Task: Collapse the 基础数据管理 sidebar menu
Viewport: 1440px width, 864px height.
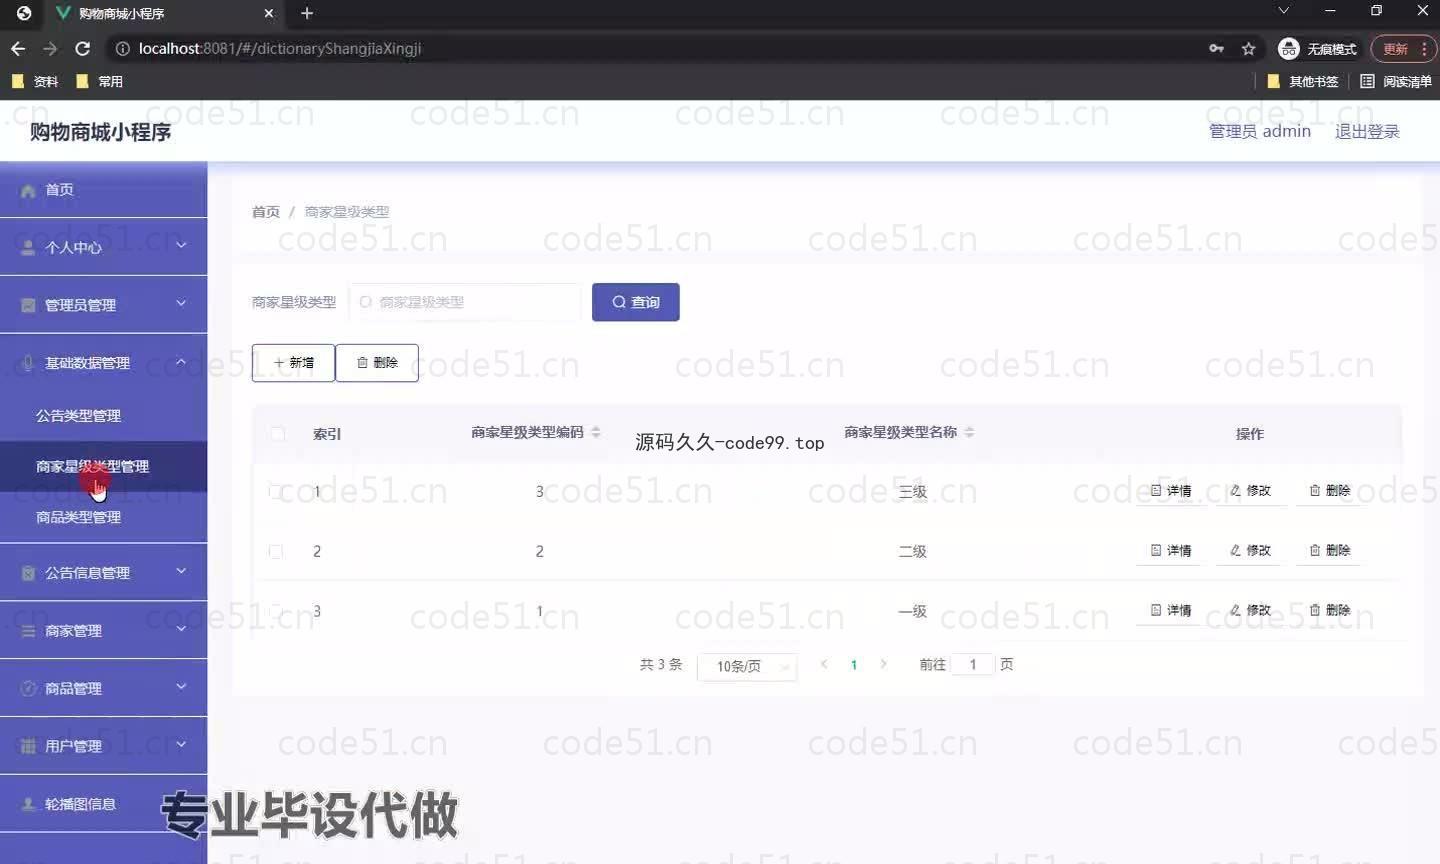Action: point(181,362)
